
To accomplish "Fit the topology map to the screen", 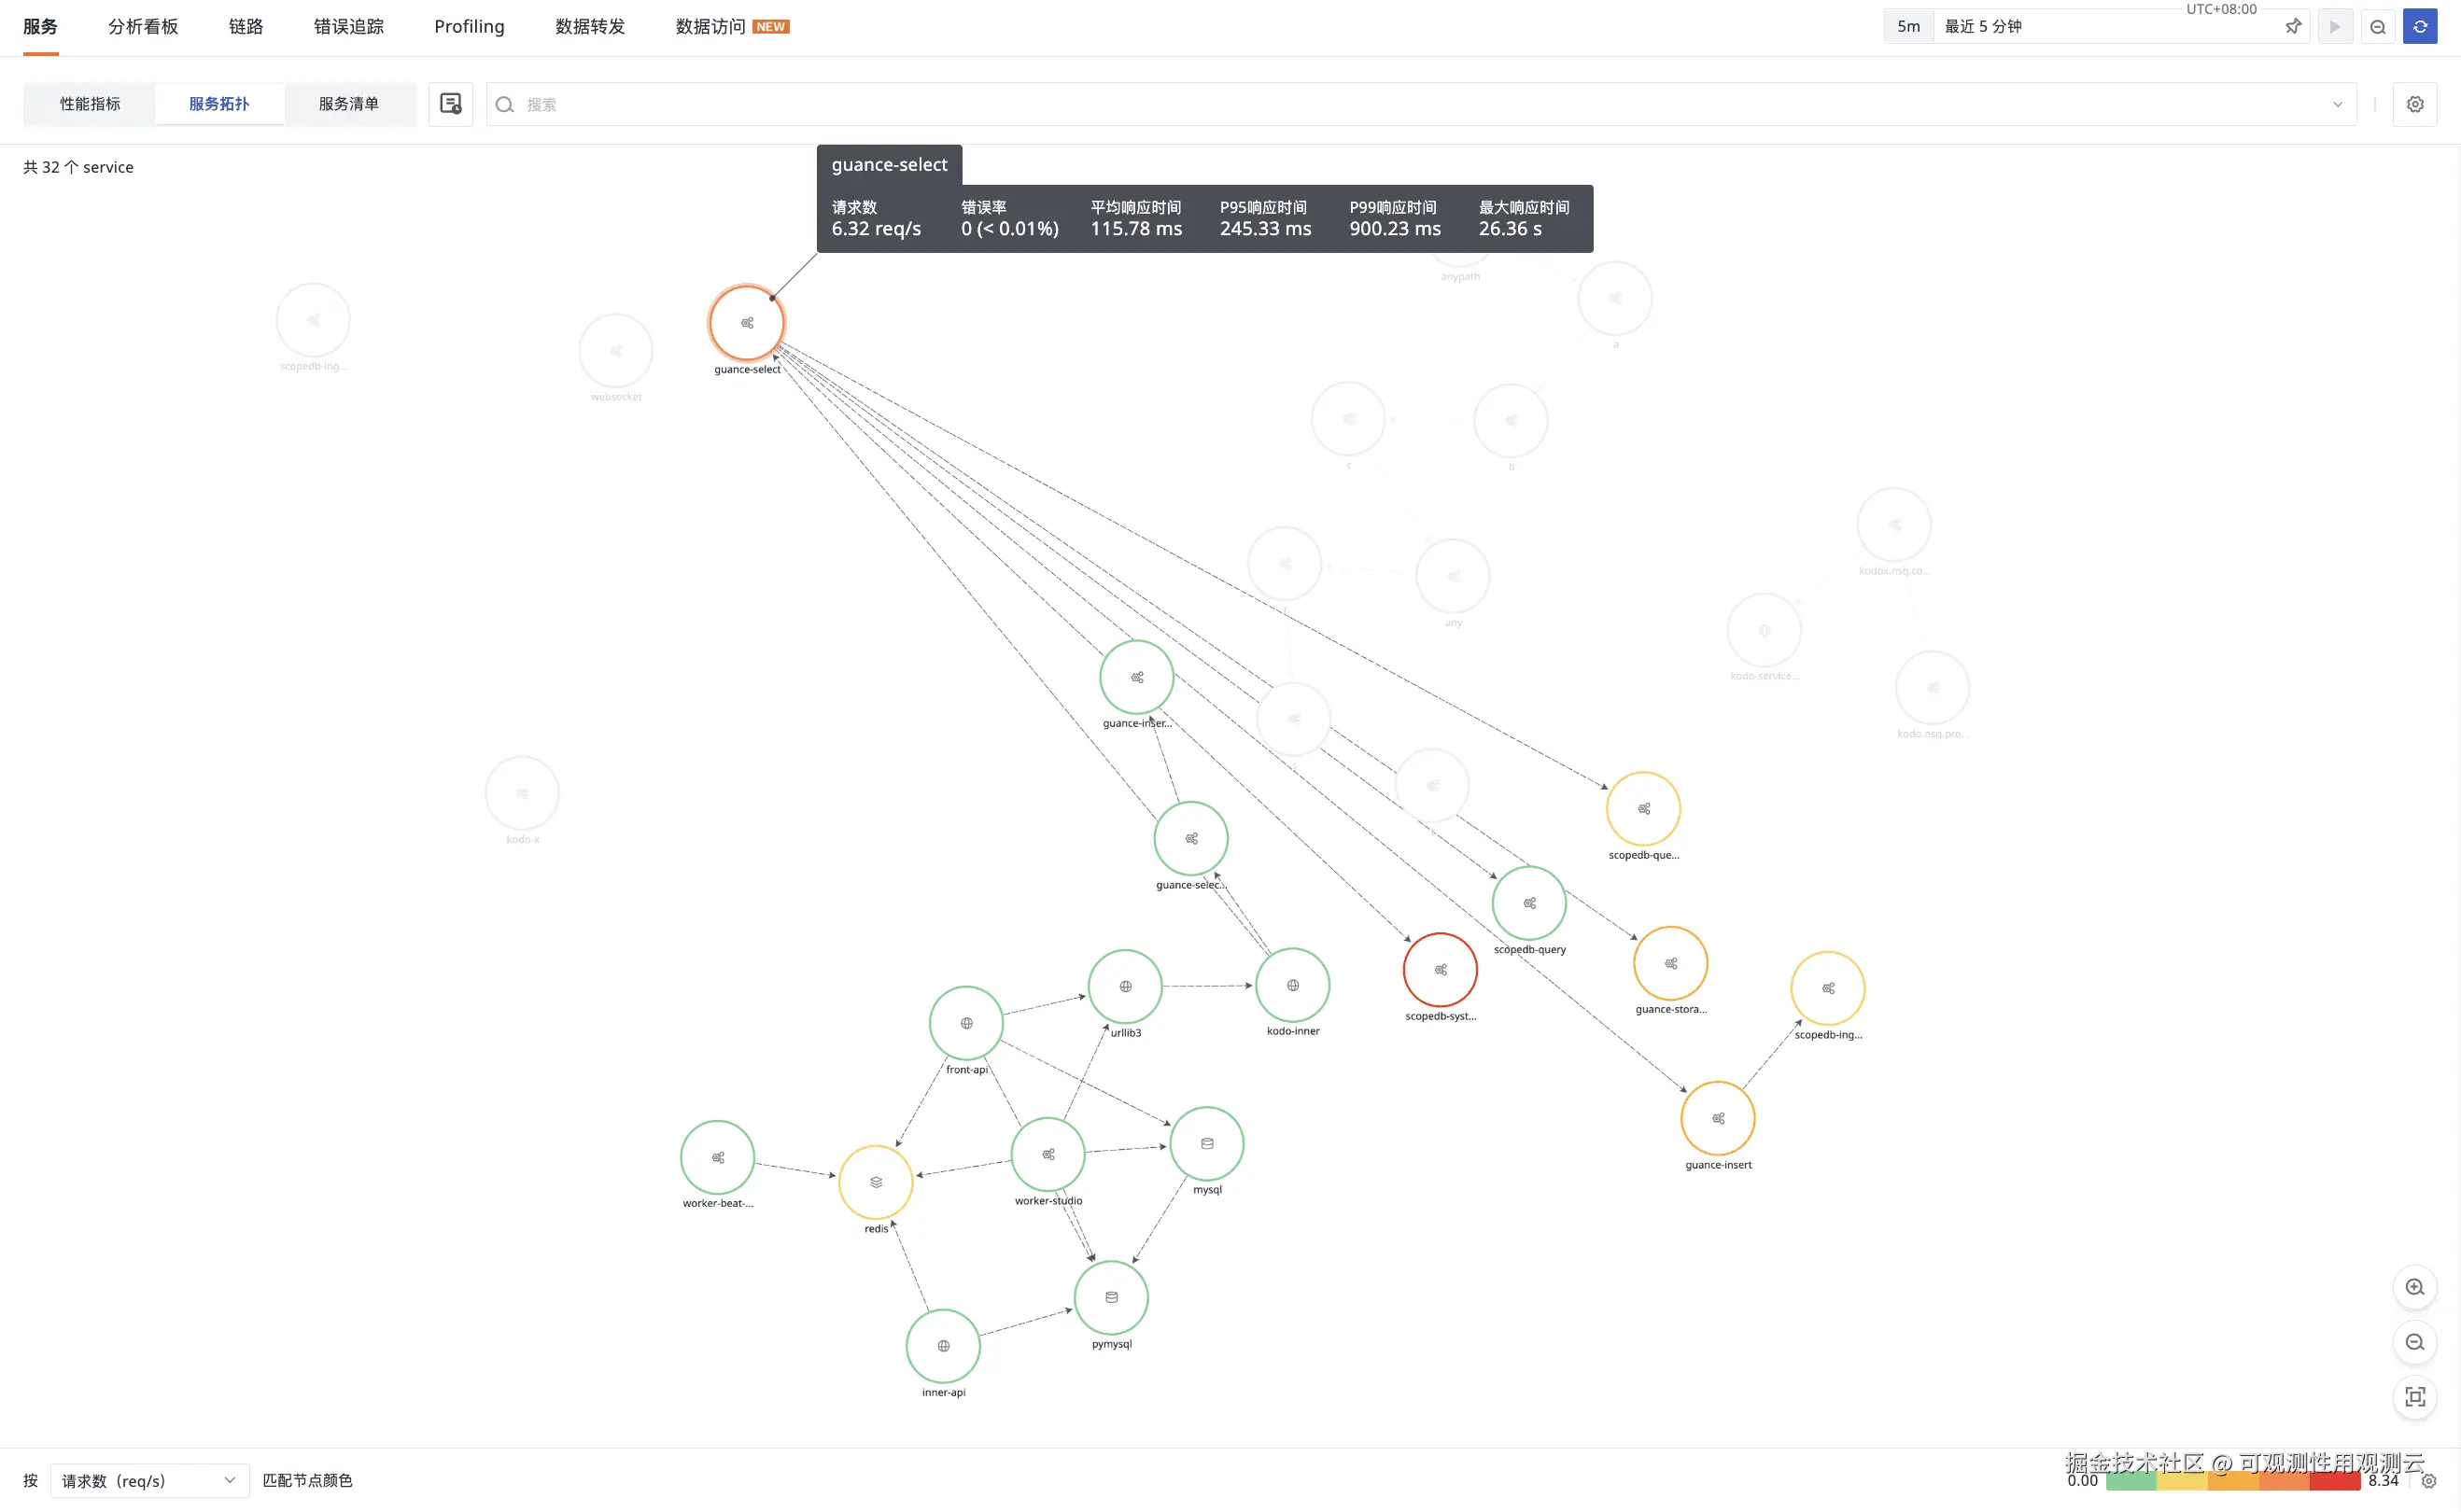I will (2414, 1397).
